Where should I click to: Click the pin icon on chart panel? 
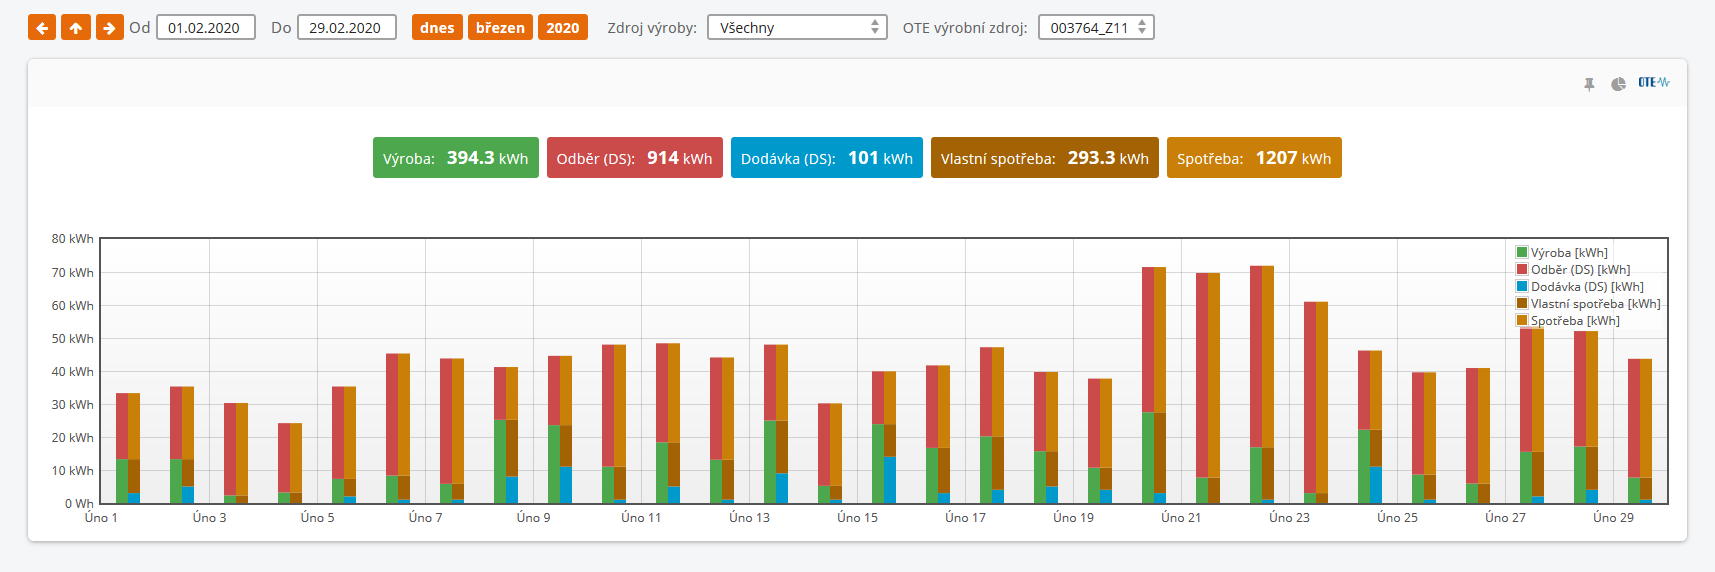[1589, 84]
